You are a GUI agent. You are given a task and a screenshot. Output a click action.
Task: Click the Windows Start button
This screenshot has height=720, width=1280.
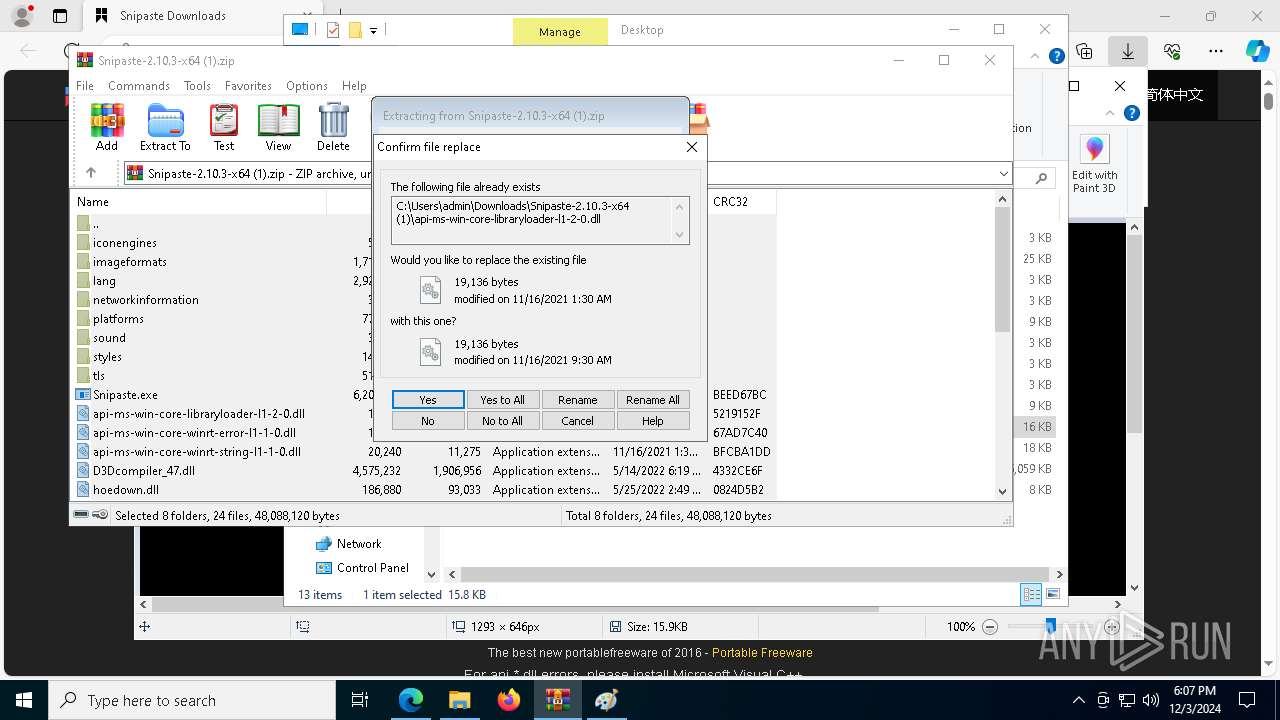click(x=24, y=700)
